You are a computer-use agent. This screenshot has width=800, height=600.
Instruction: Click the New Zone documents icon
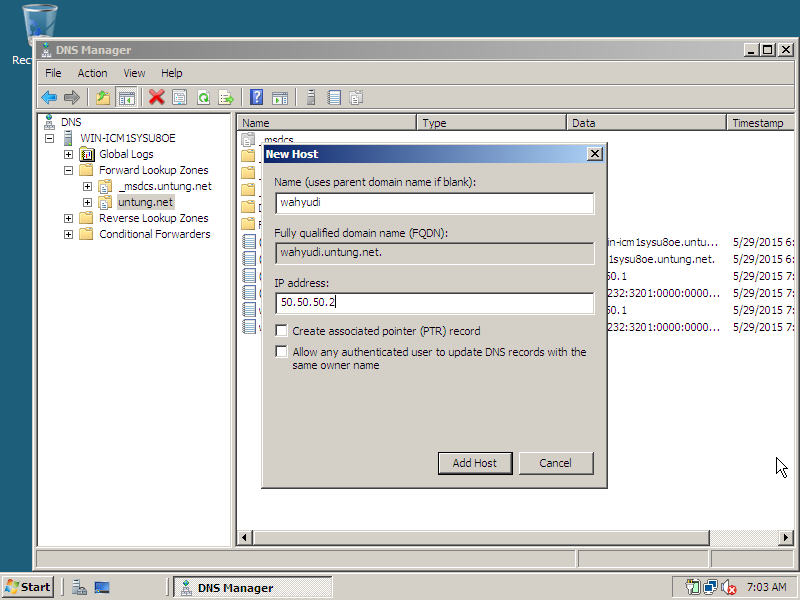356,97
